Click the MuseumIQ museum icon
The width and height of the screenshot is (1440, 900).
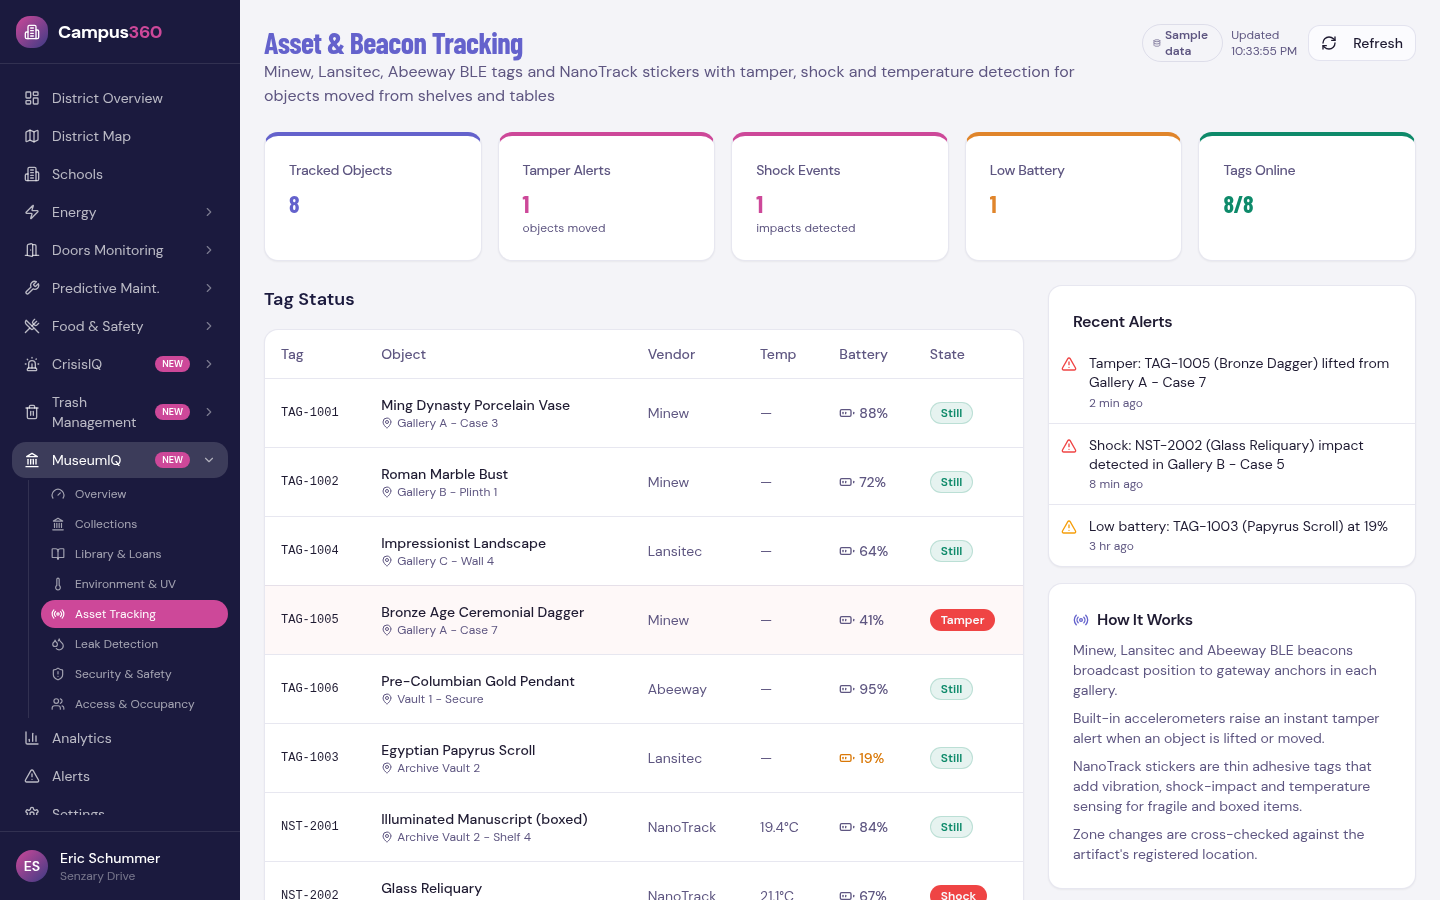tap(32, 460)
